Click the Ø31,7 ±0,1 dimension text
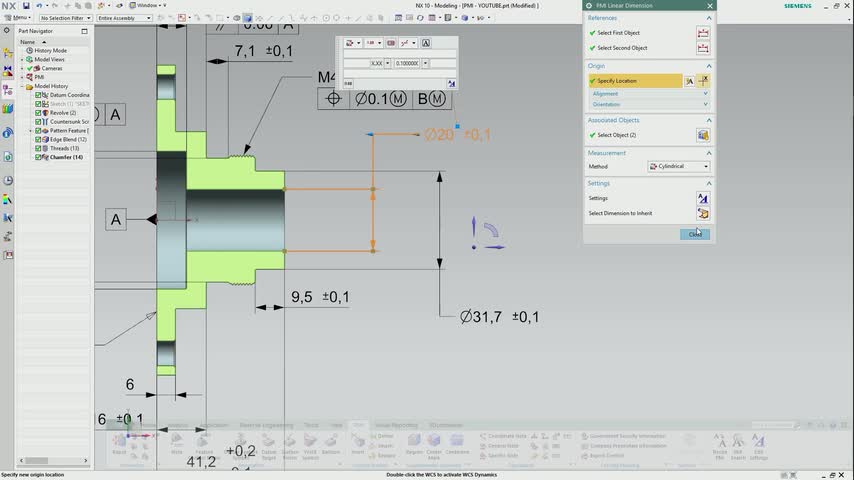Image resolution: width=854 pixels, height=480 pixels. [499, 317]
